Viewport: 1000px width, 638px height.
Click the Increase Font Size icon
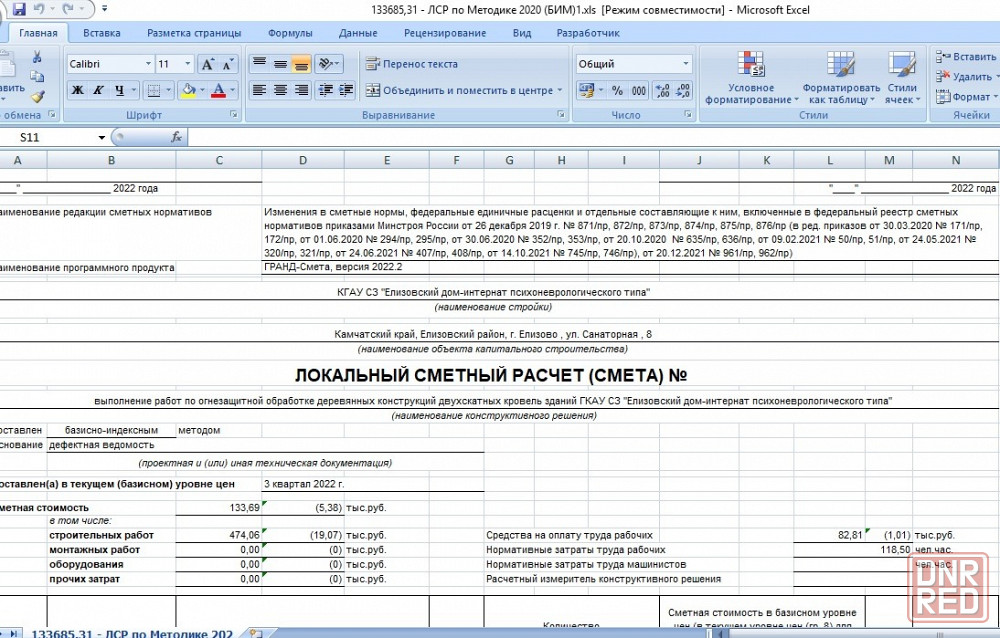tap(207, 64)
